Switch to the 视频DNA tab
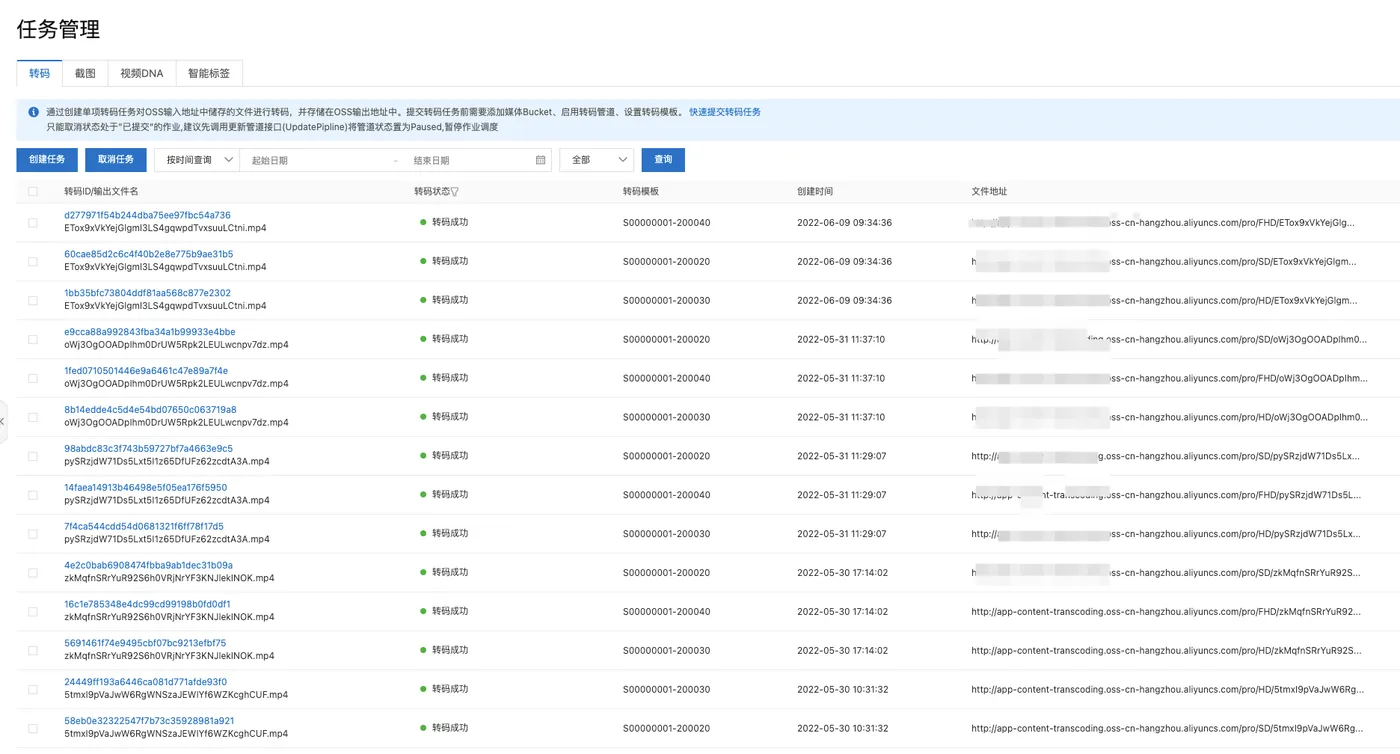This screenshot has height=754, width=1400. (141, 73)
